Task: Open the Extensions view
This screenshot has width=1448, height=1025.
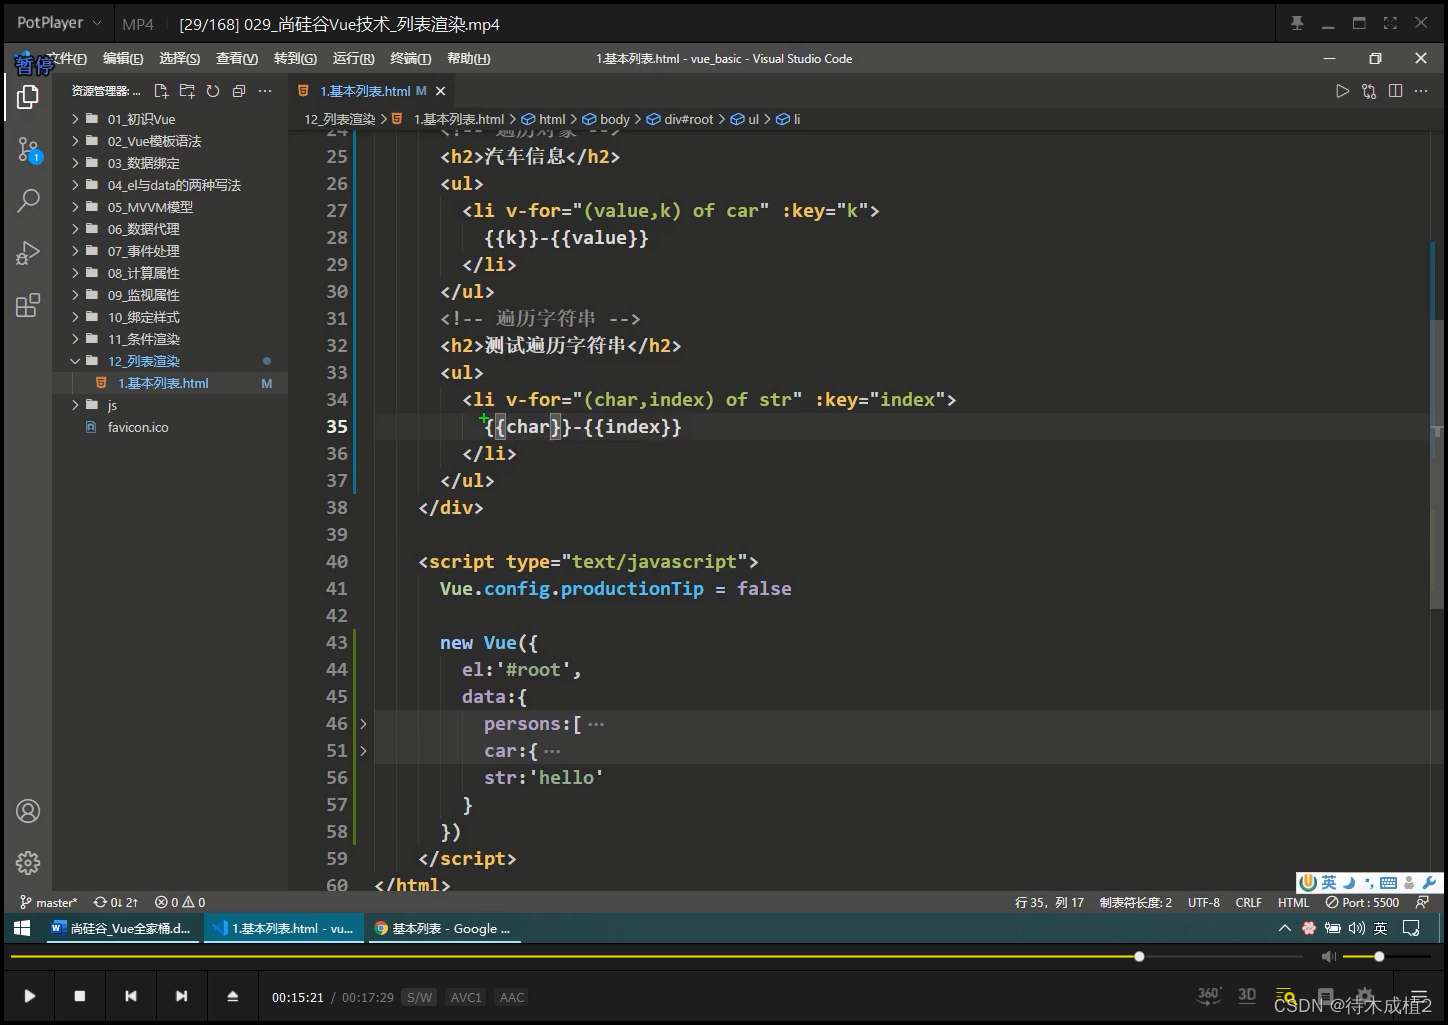Action: click(28, 305)
